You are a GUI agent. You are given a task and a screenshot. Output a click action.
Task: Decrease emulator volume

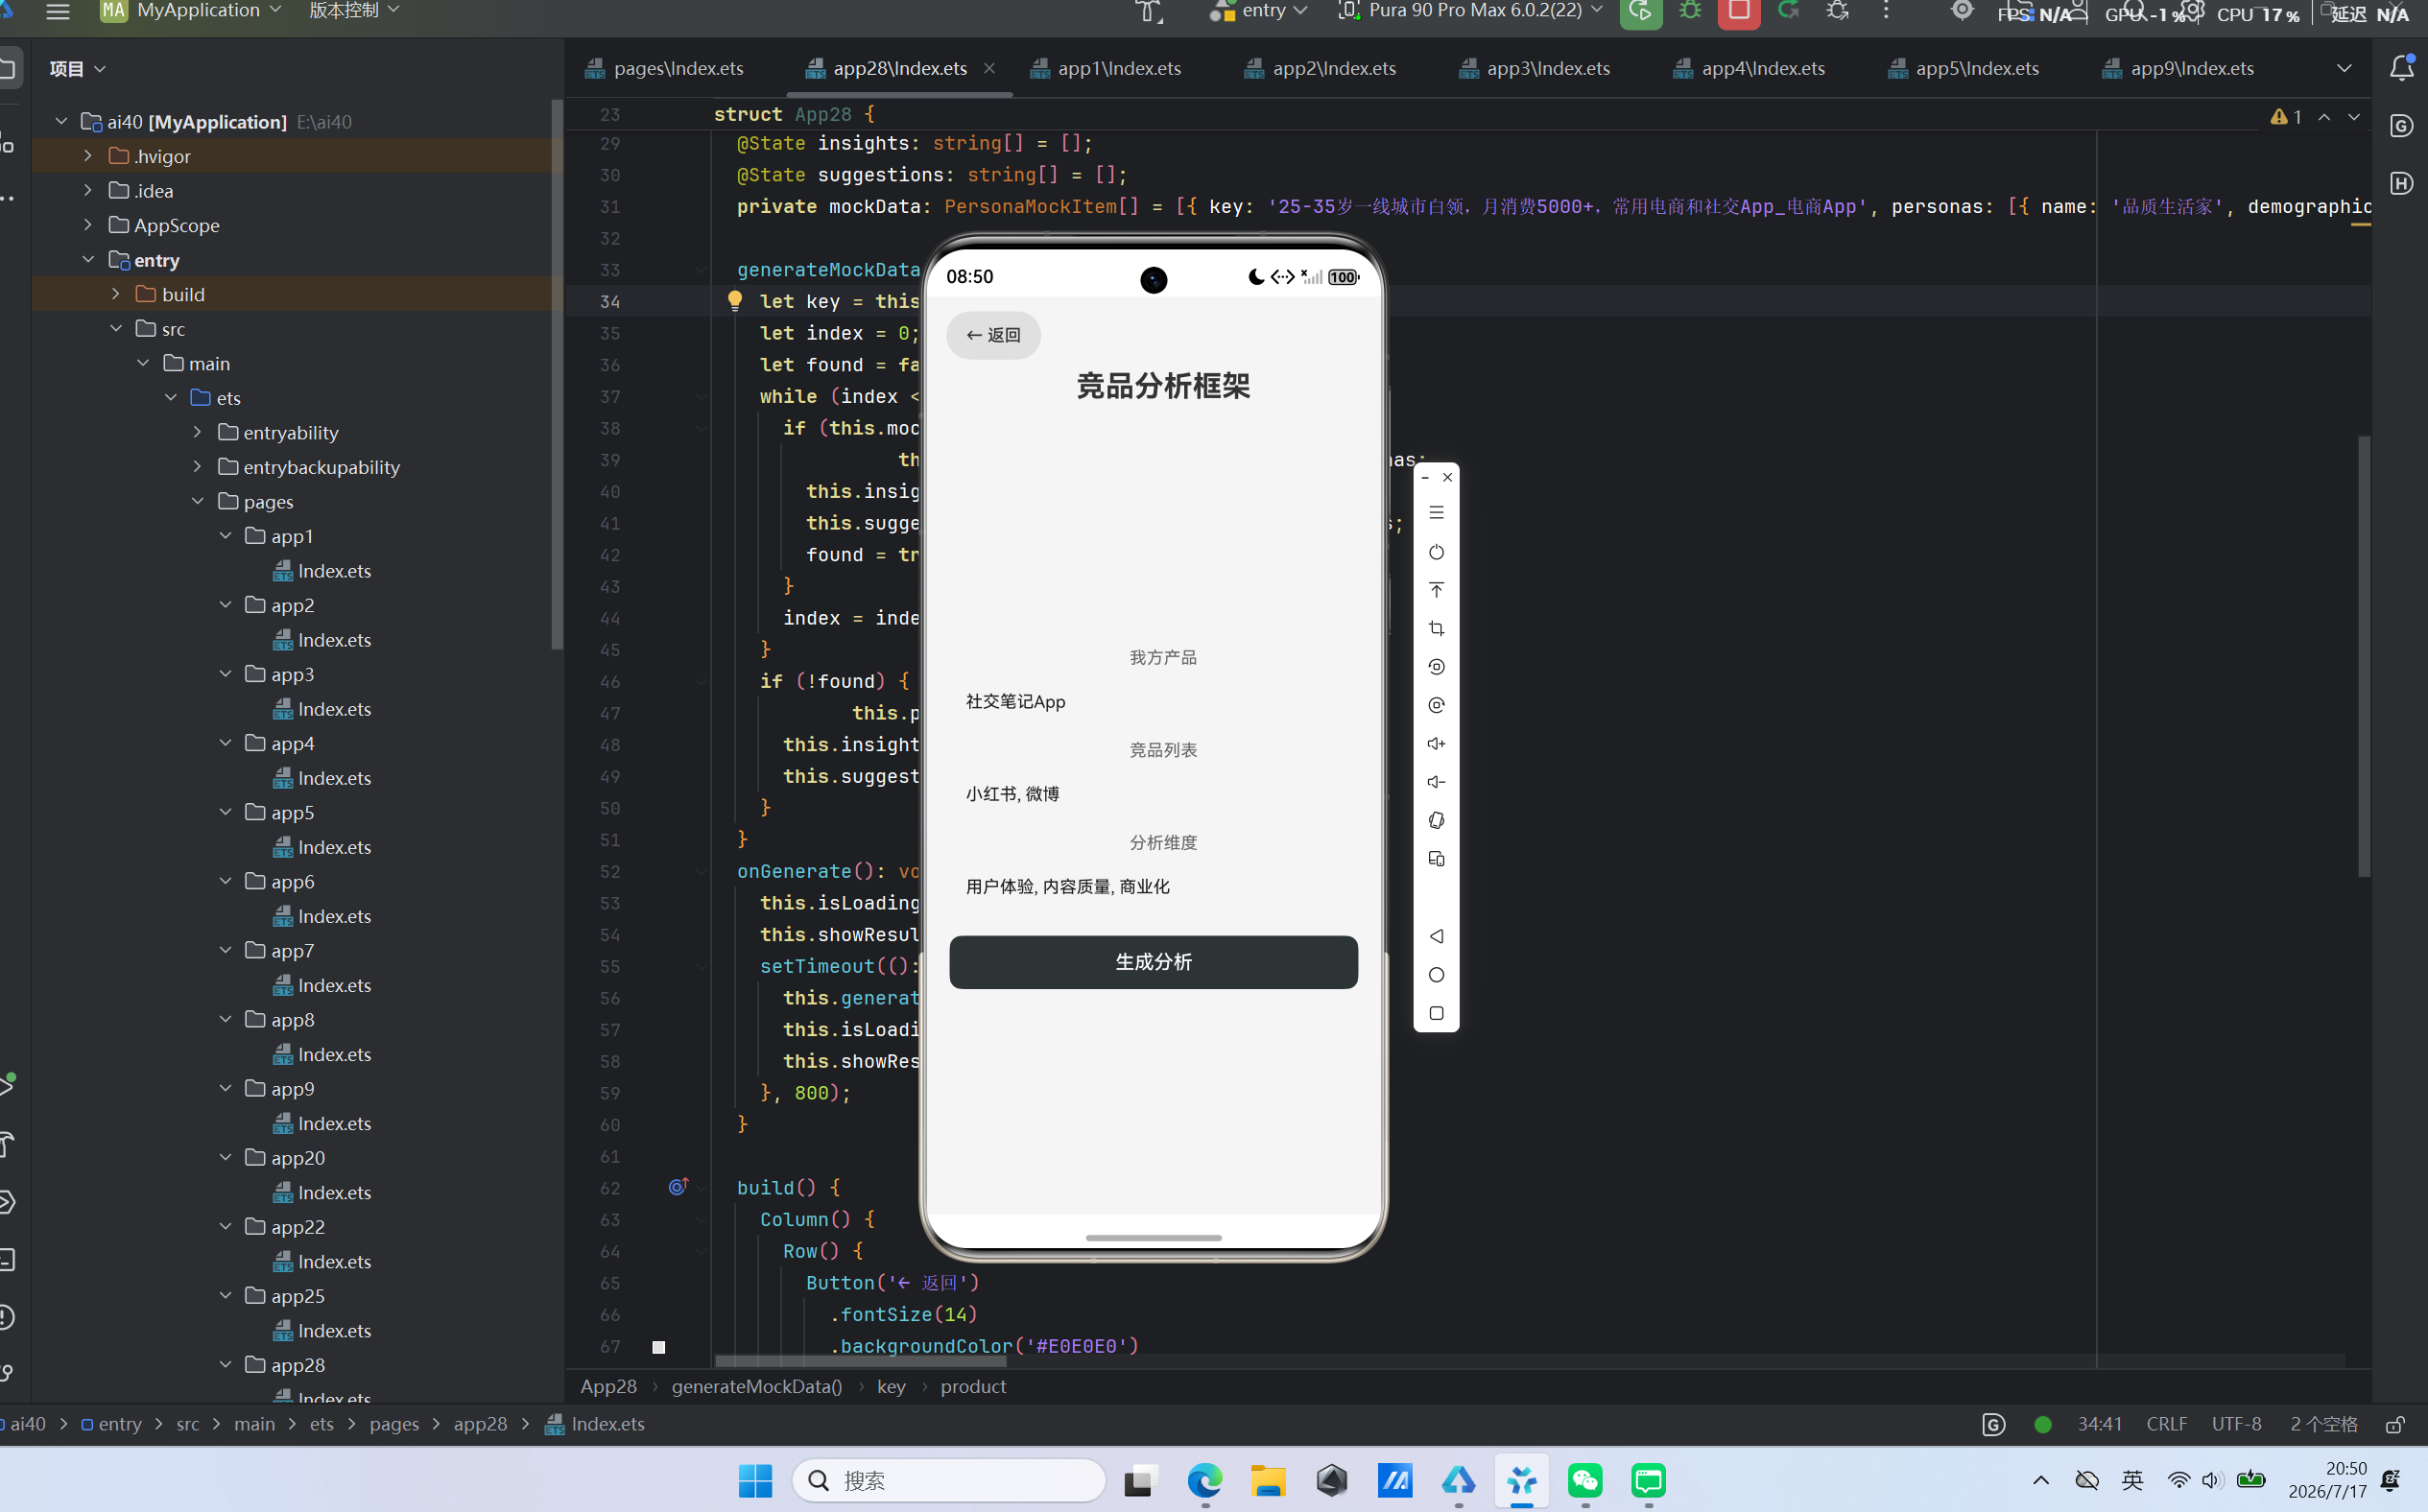pos(1436,782)
